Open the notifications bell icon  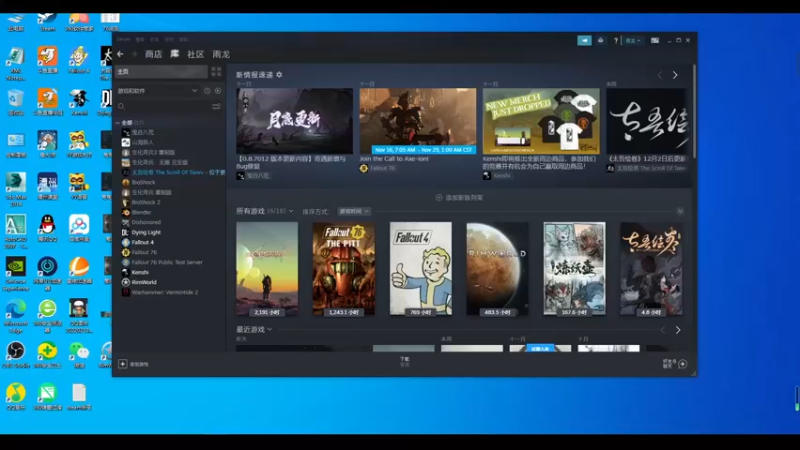point(601,40)
